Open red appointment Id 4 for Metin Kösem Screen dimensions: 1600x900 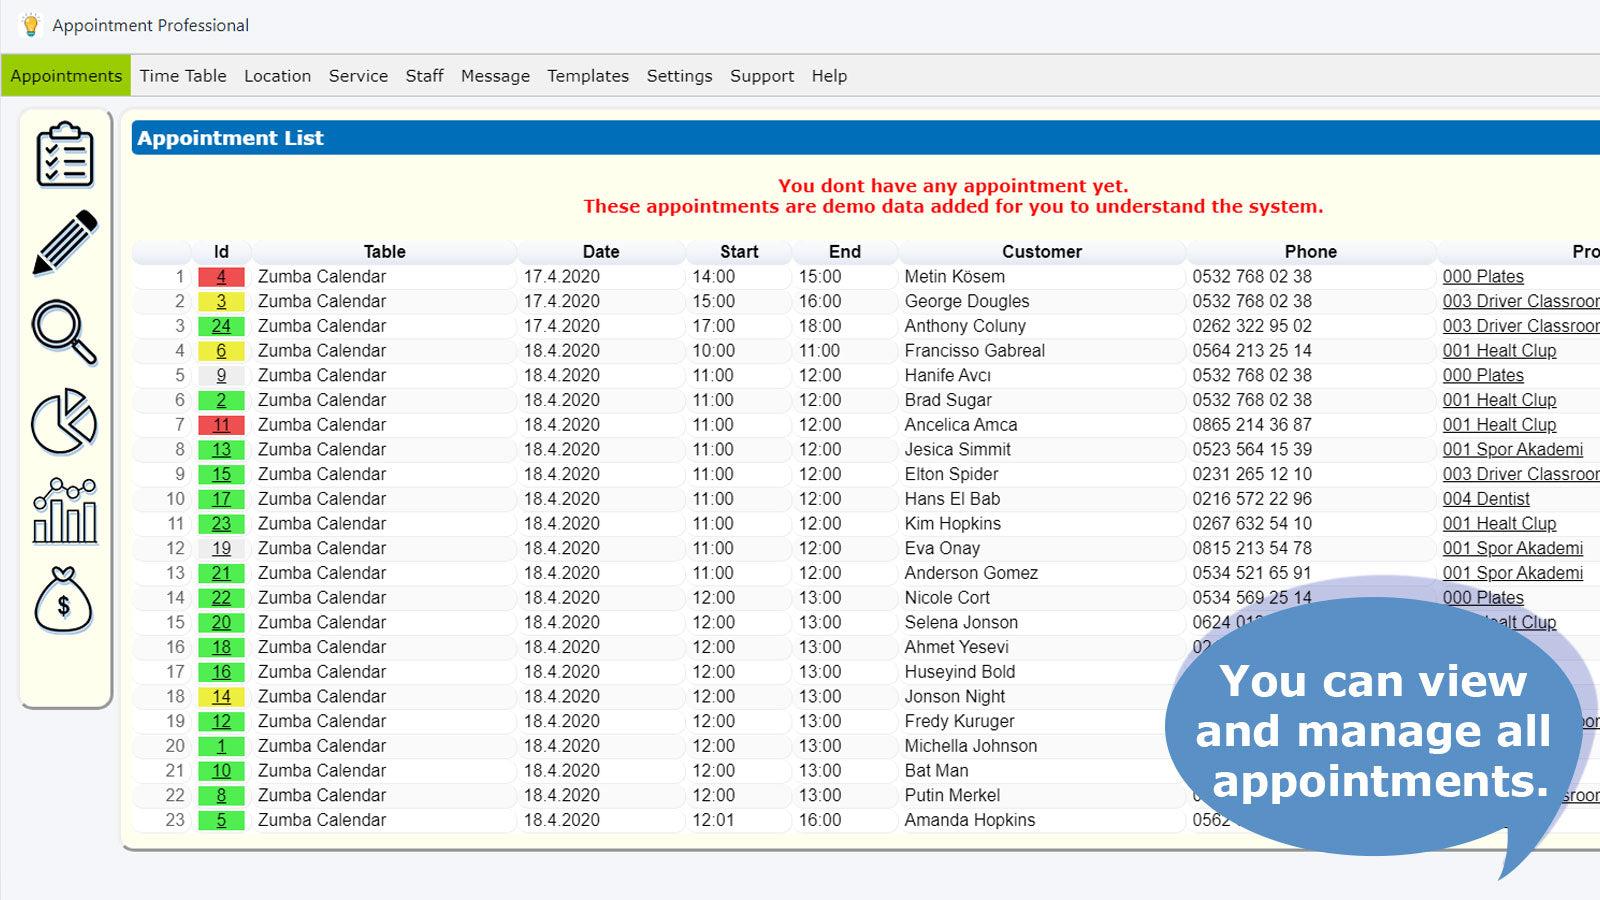pyautogui.click(x=221, y=276)
